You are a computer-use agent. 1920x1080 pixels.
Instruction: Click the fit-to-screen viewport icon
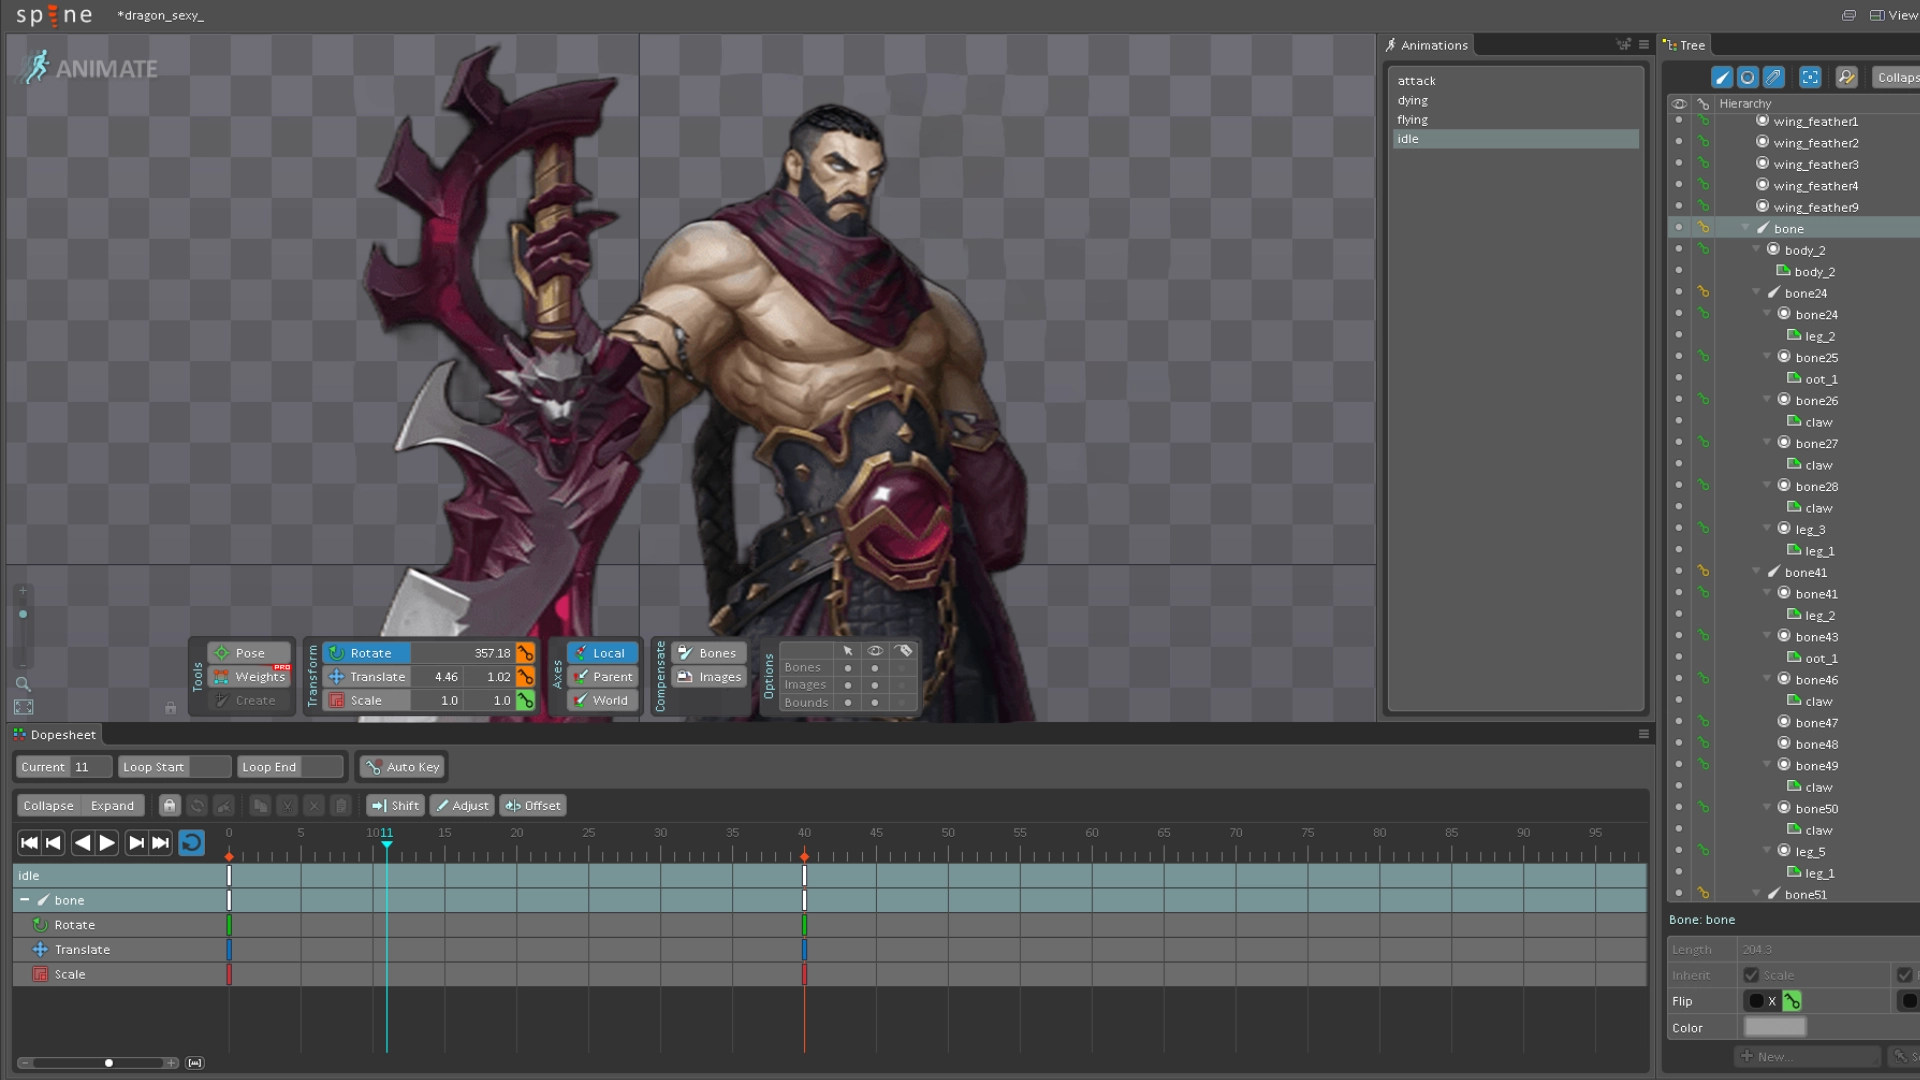23,707
